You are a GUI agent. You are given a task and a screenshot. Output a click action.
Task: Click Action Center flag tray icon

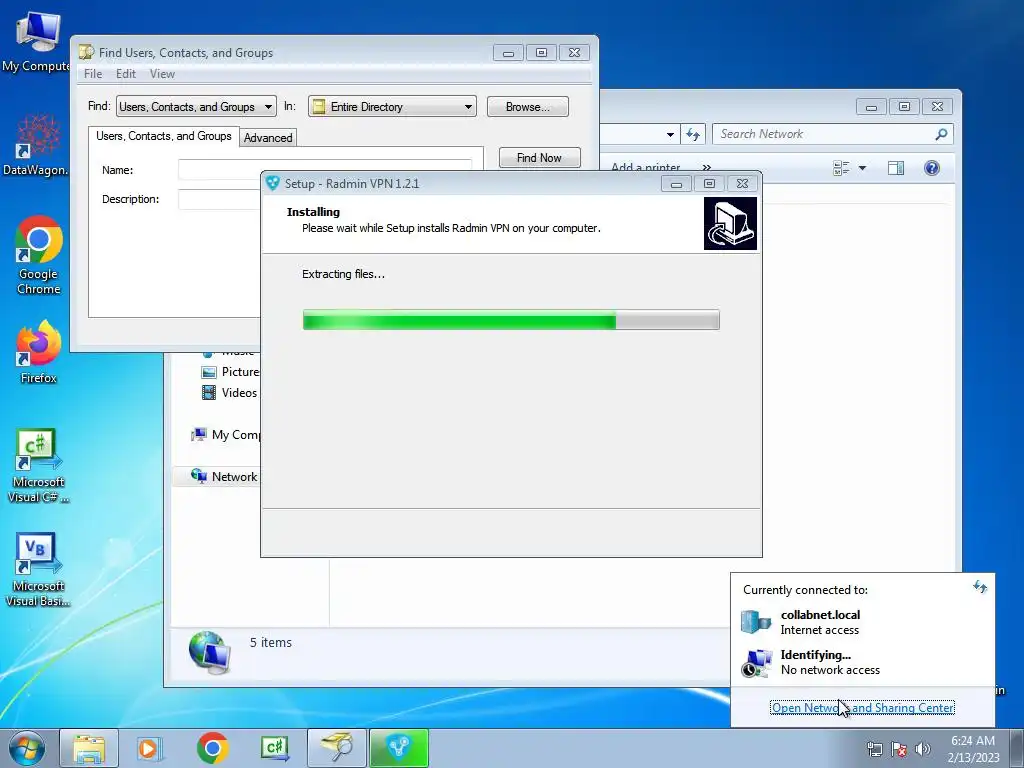pos(899,749)
